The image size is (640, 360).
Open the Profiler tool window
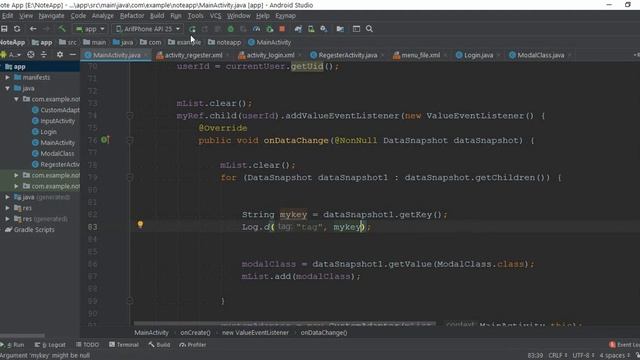pyautogui.click(x=193, y=345)
